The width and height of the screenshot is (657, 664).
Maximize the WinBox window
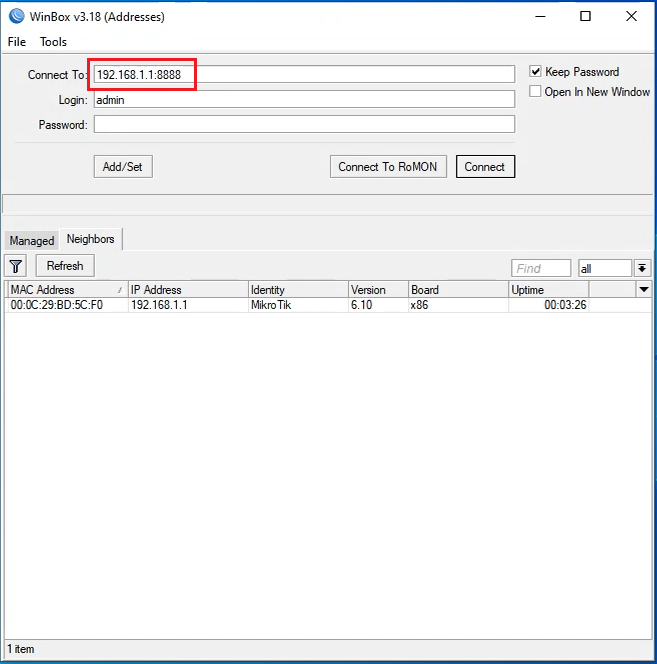coord(585,17)
